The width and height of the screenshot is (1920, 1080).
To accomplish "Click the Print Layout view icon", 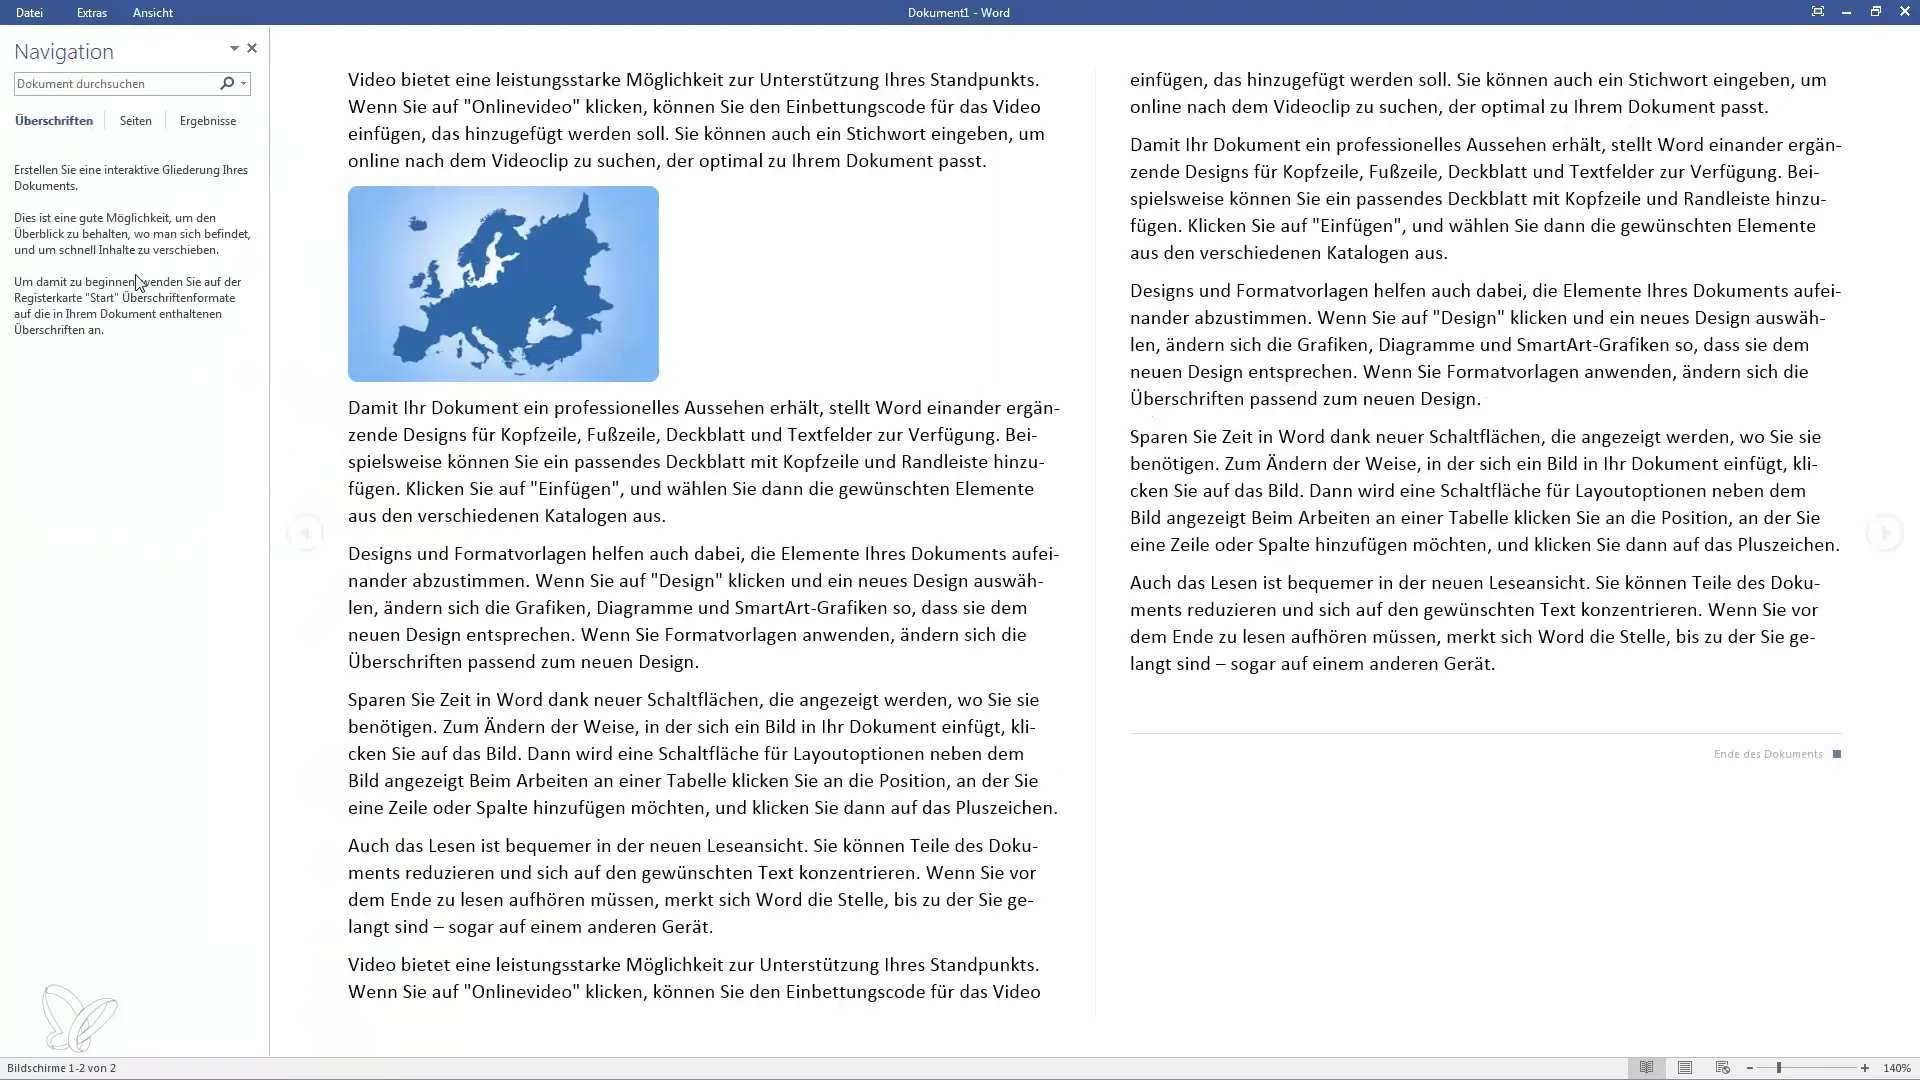I will pos(1684,1067).
